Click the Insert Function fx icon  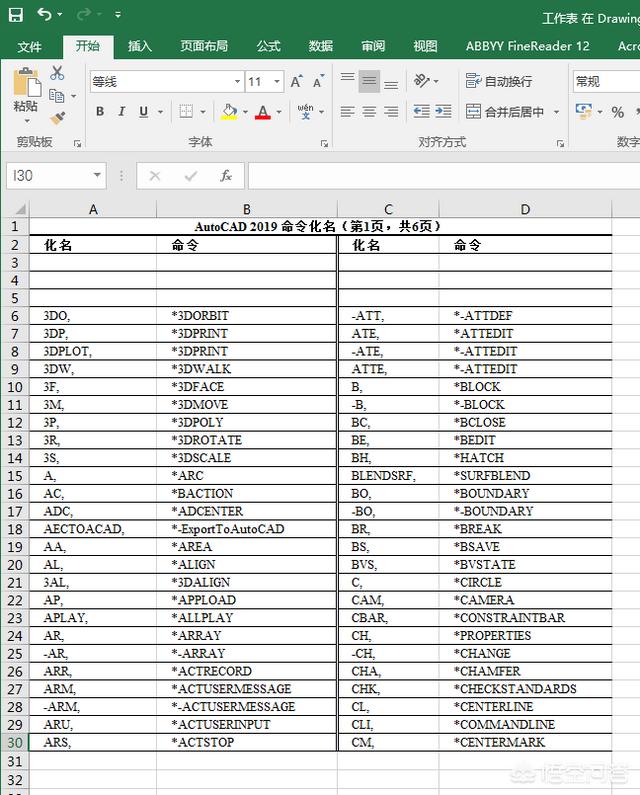click(x=226, y=176)
